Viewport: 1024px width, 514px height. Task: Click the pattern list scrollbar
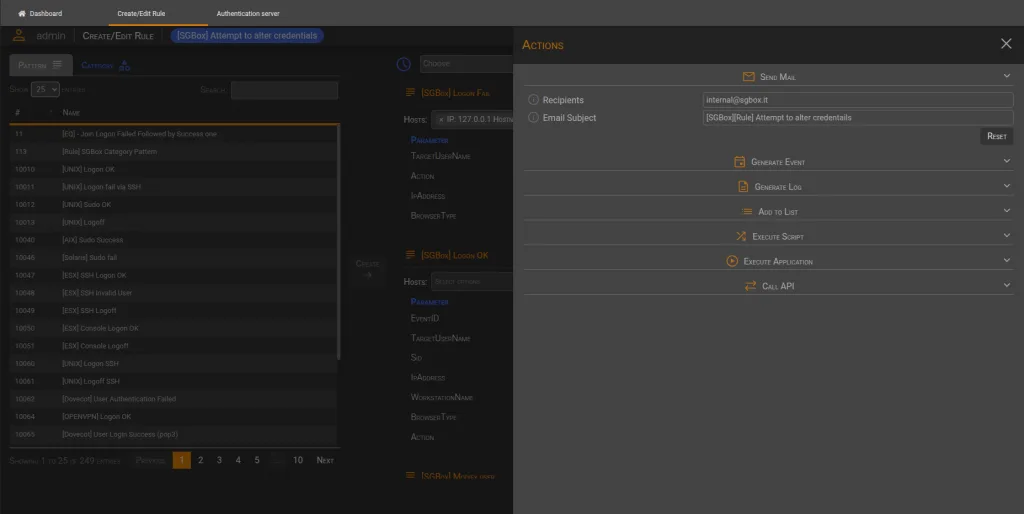point(338,242)
